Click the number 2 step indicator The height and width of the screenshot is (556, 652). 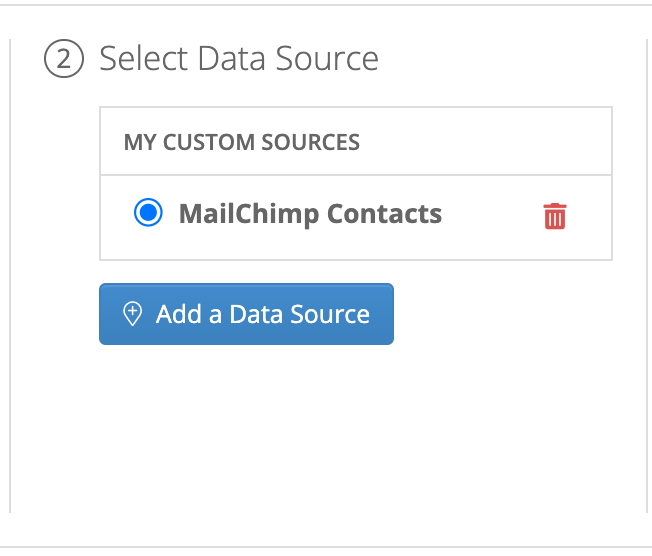click(64, 59)
